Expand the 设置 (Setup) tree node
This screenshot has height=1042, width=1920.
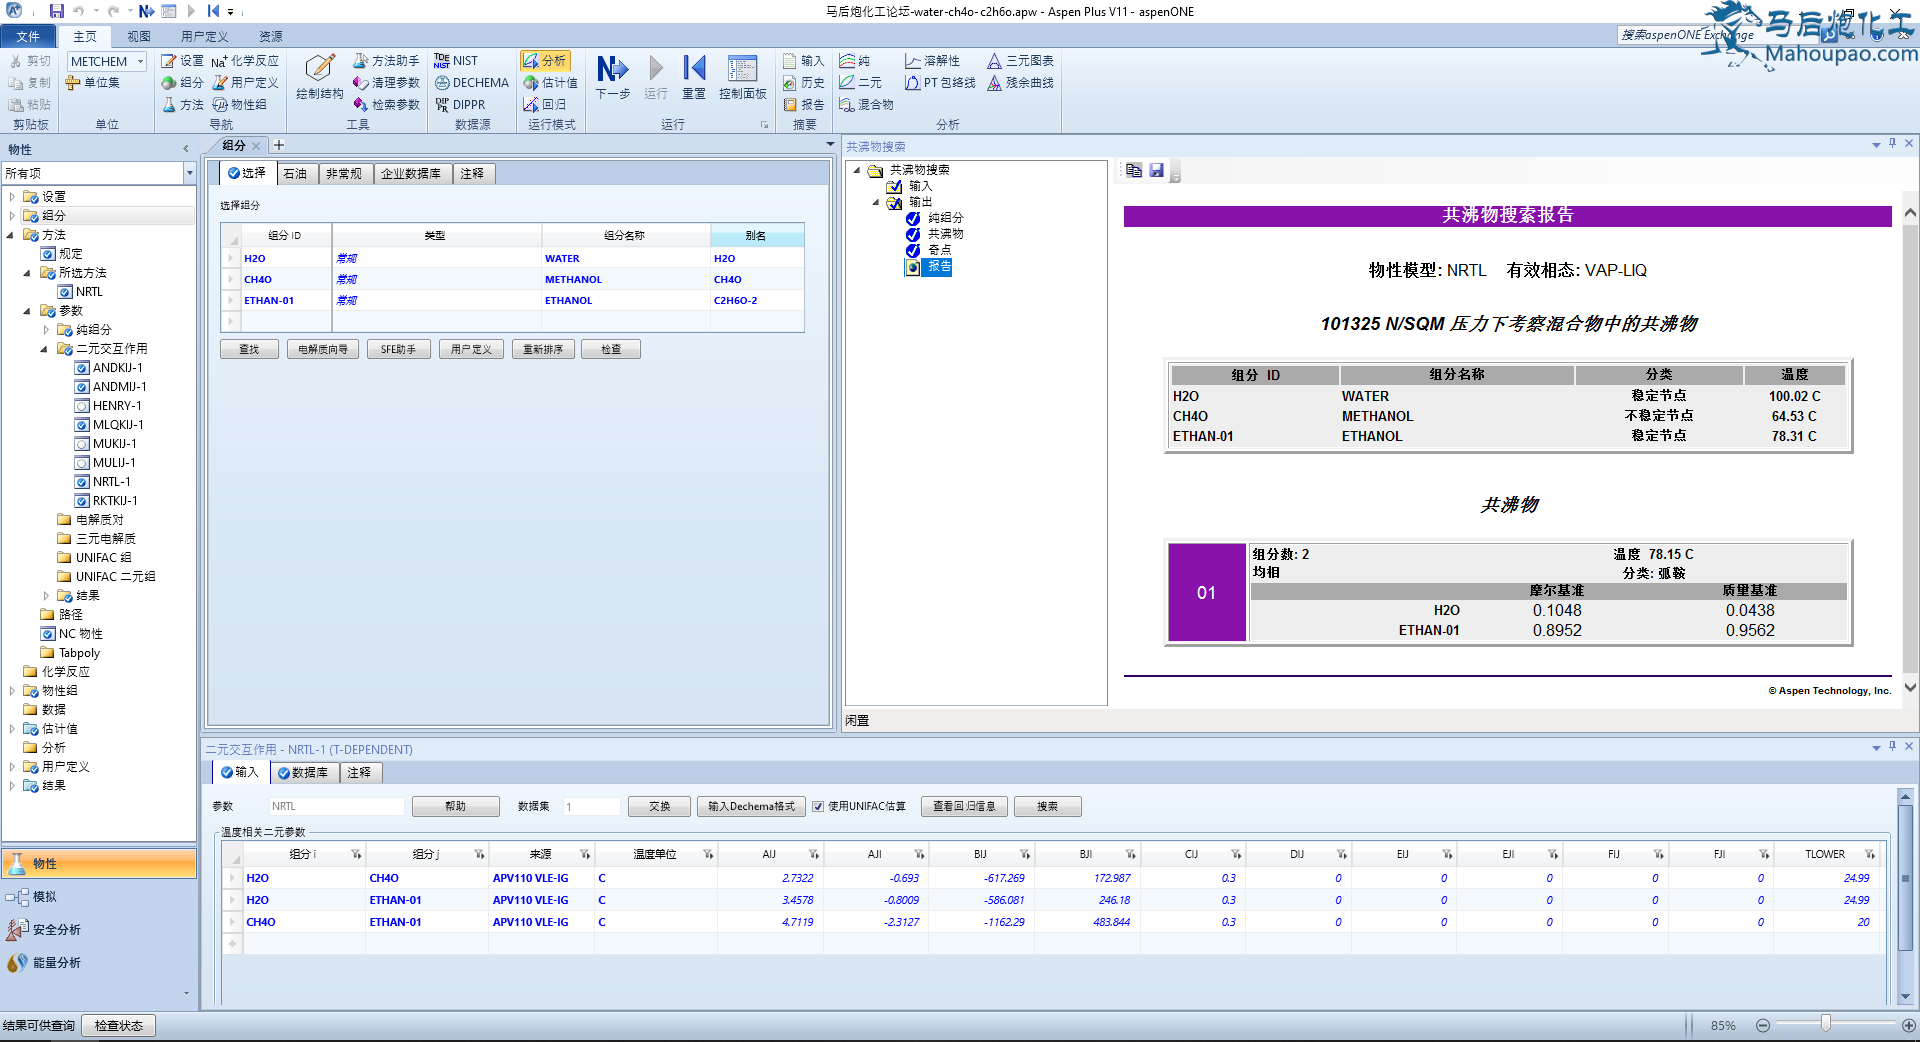coord(12,197)
